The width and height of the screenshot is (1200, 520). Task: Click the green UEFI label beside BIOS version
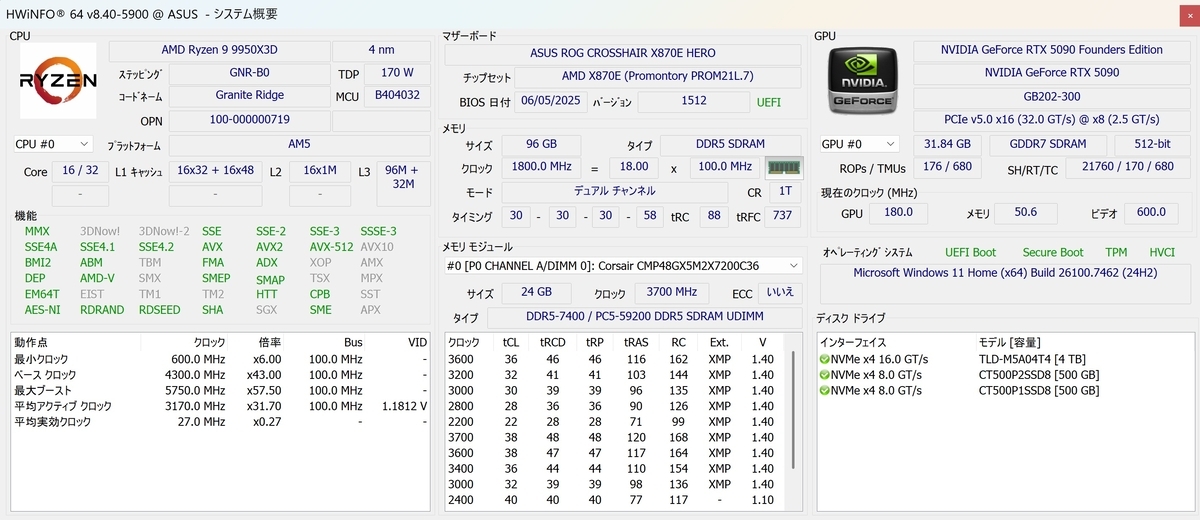(769, 102)
